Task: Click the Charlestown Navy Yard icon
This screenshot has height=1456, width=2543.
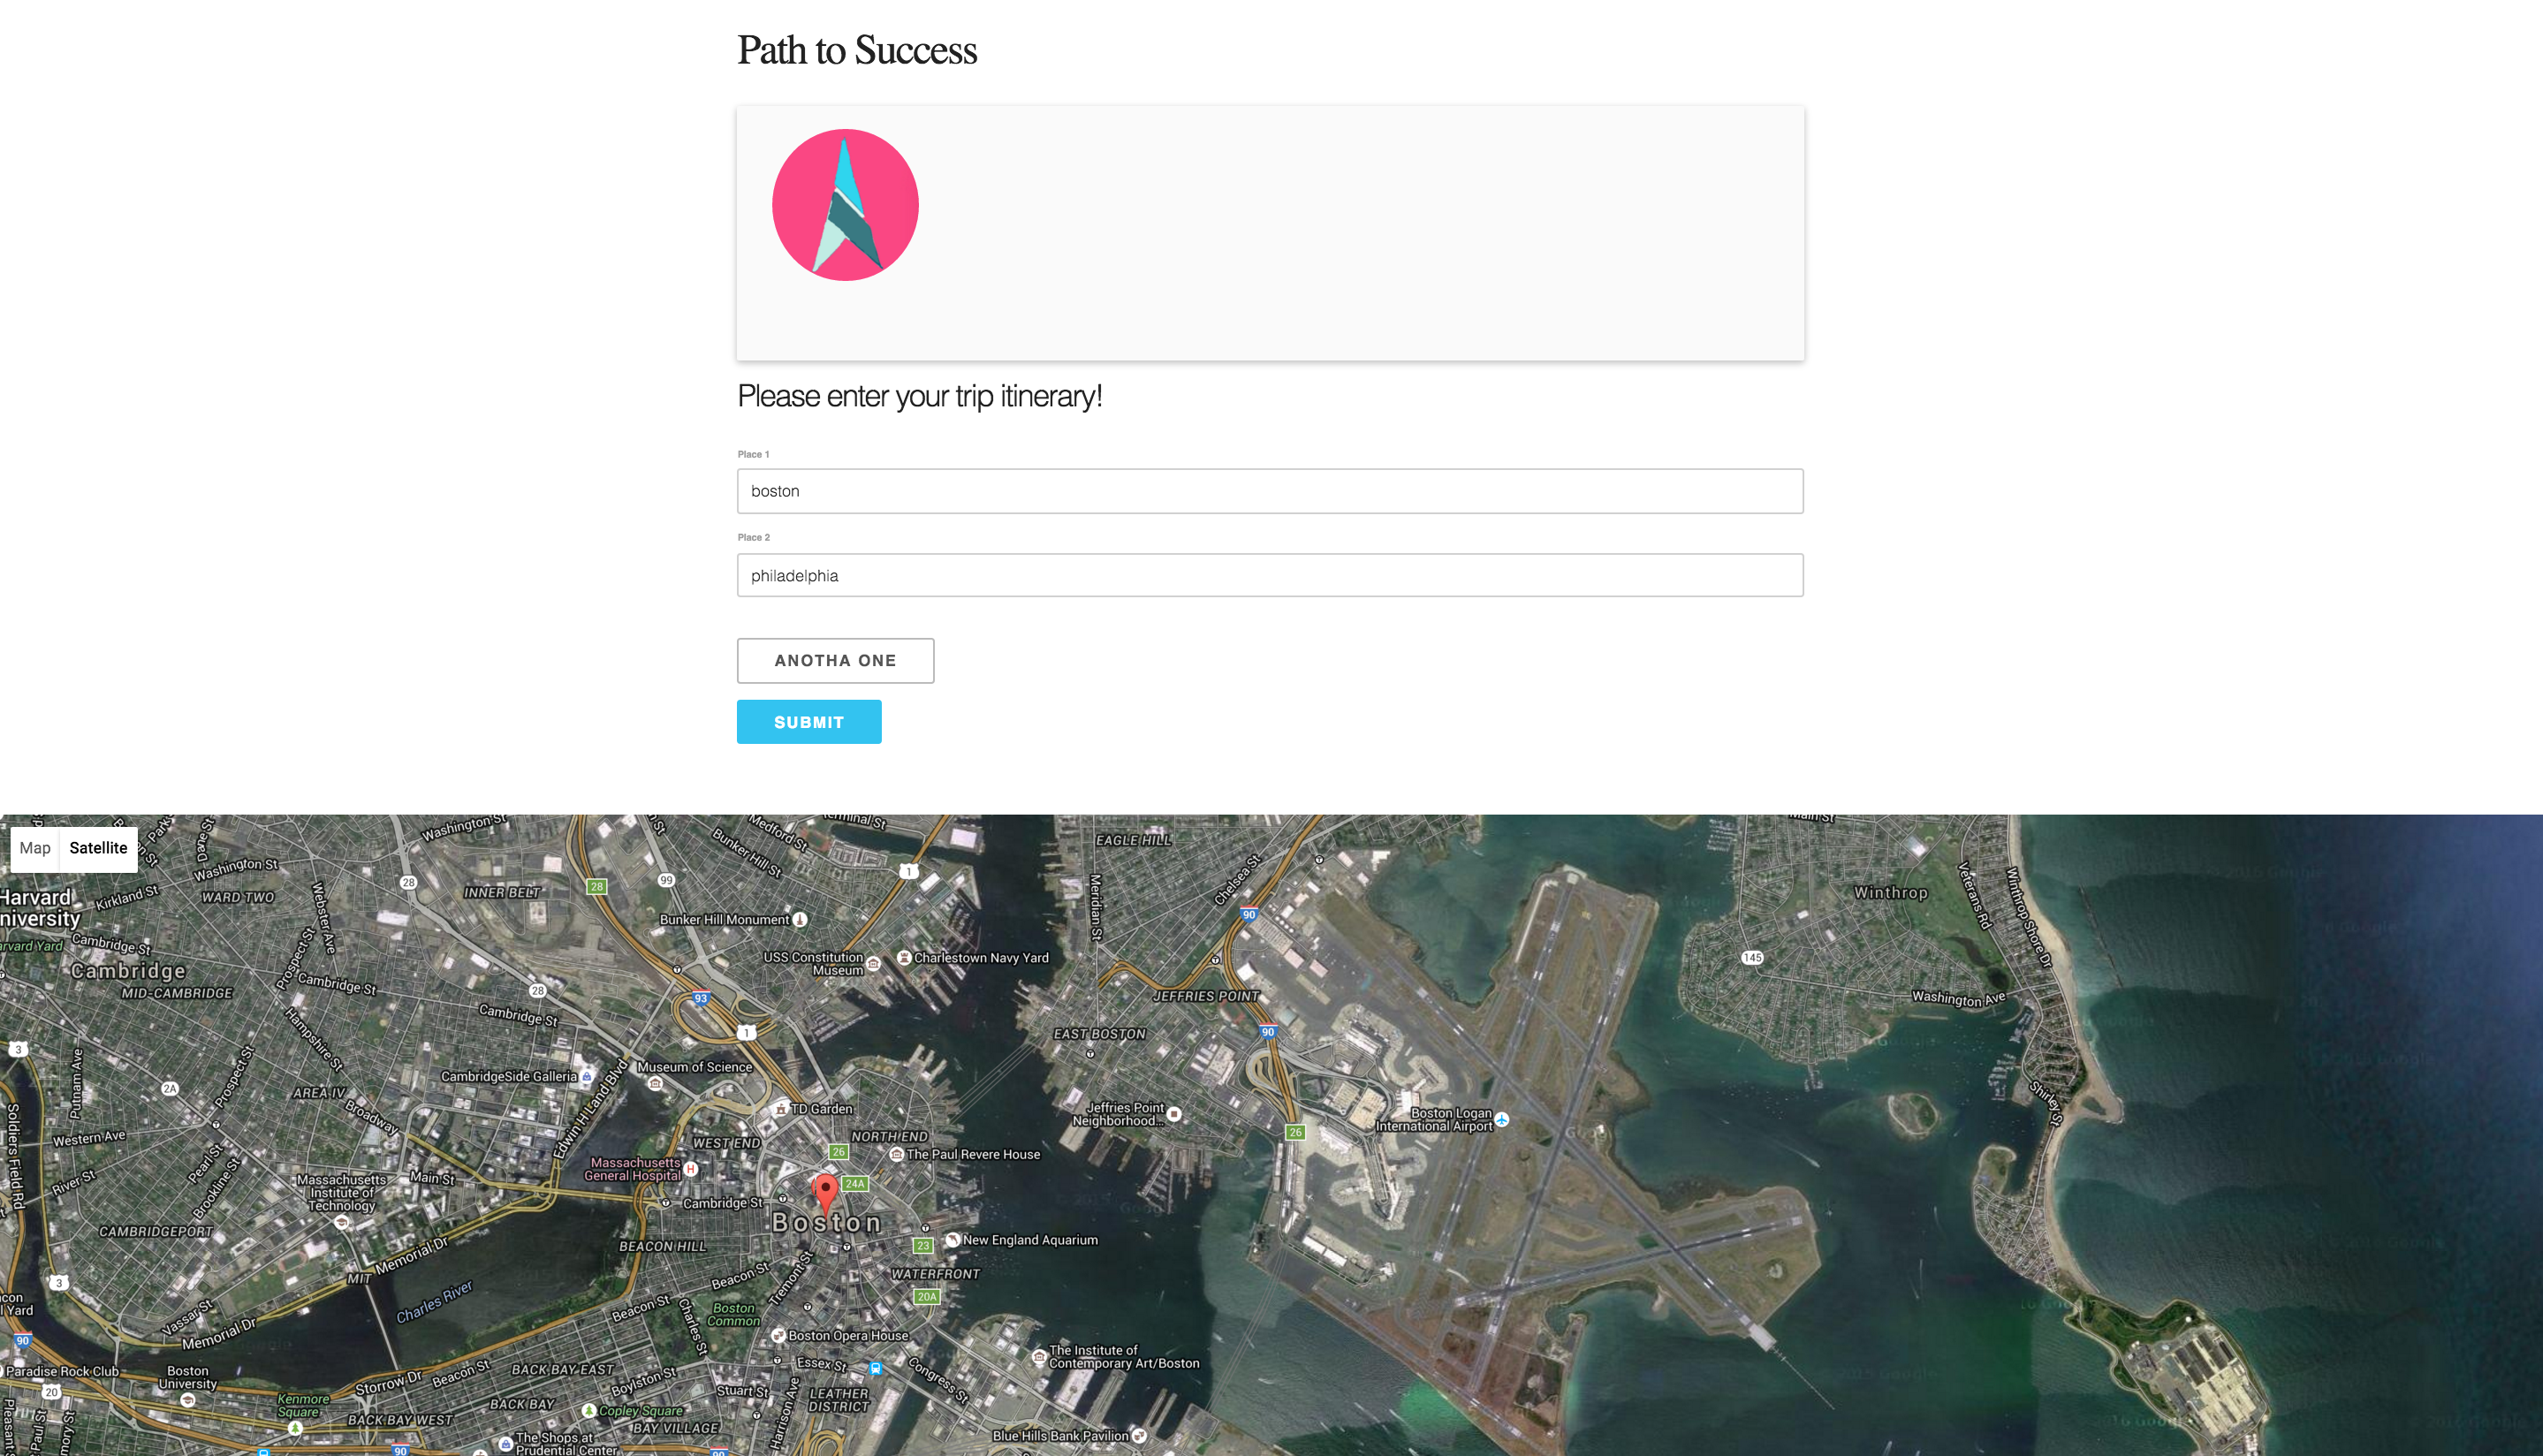Action: pos(904,957)
